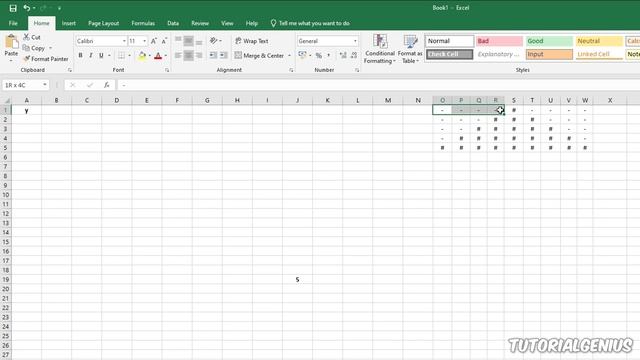Open the undo history dropdown arrow

point(34,8)
